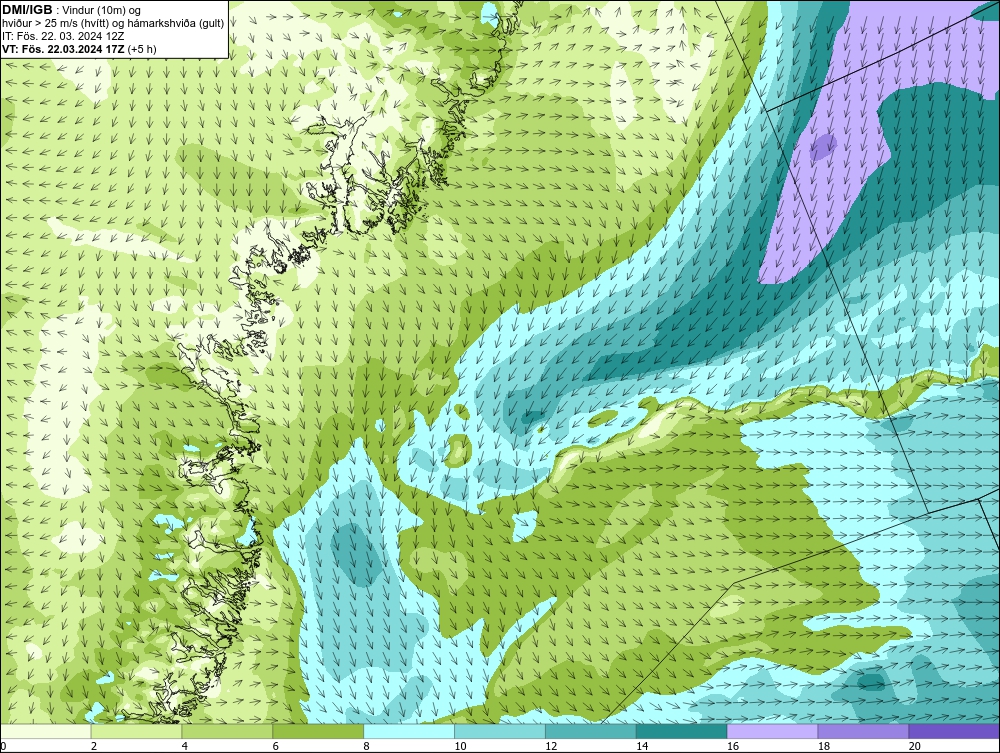Select the 12–14 m/s teal swatch
This screenshot has height=753, width=1000.
coord(591,731)
